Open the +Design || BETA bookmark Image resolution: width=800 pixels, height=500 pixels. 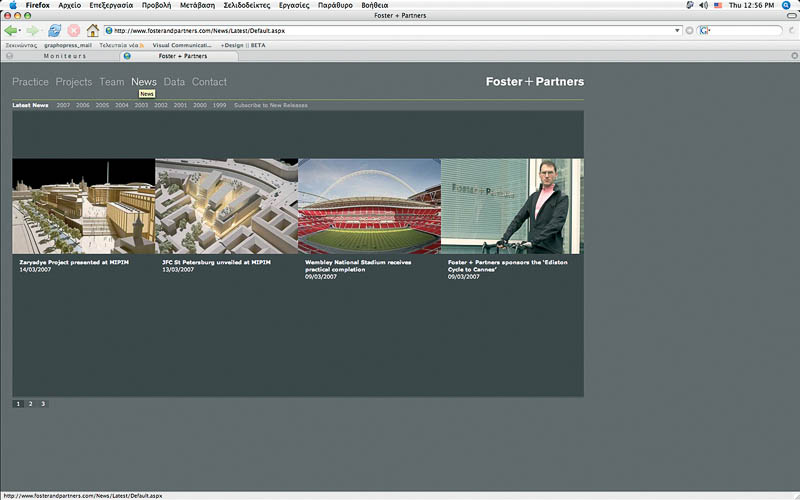(x=243, y=45)
